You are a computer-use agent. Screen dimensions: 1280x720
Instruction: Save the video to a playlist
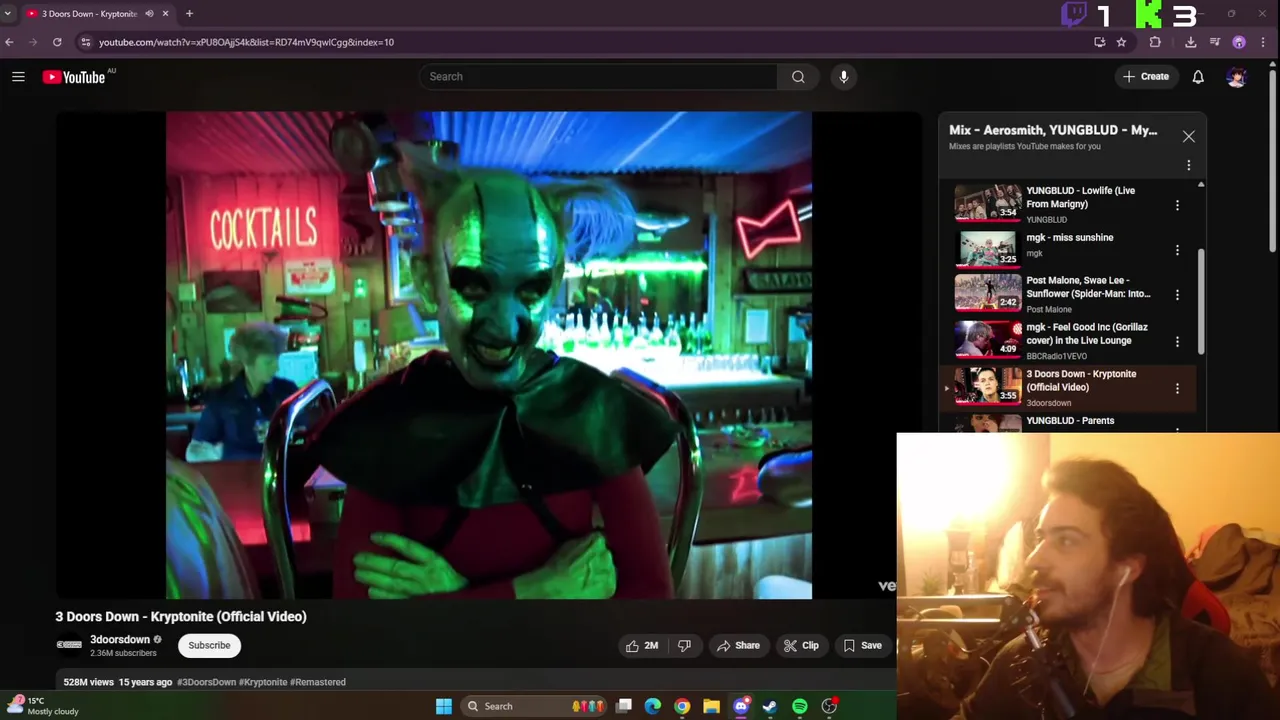[x=862, y=646]
